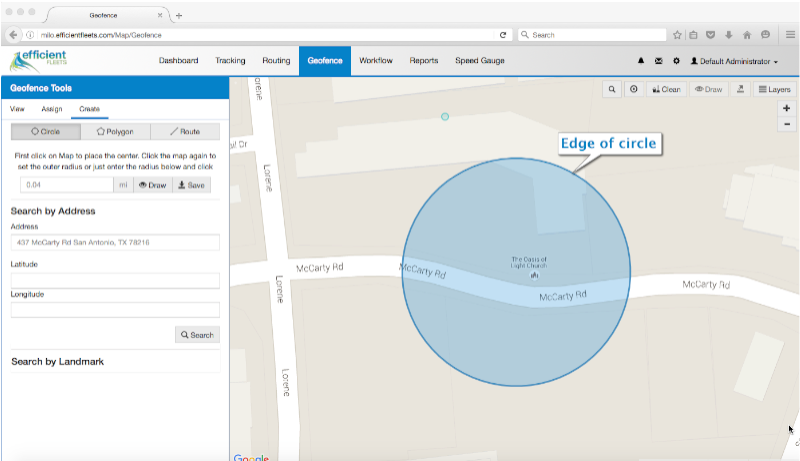
Task: Open the Routing menu
Action: click(x=276, y=60)
